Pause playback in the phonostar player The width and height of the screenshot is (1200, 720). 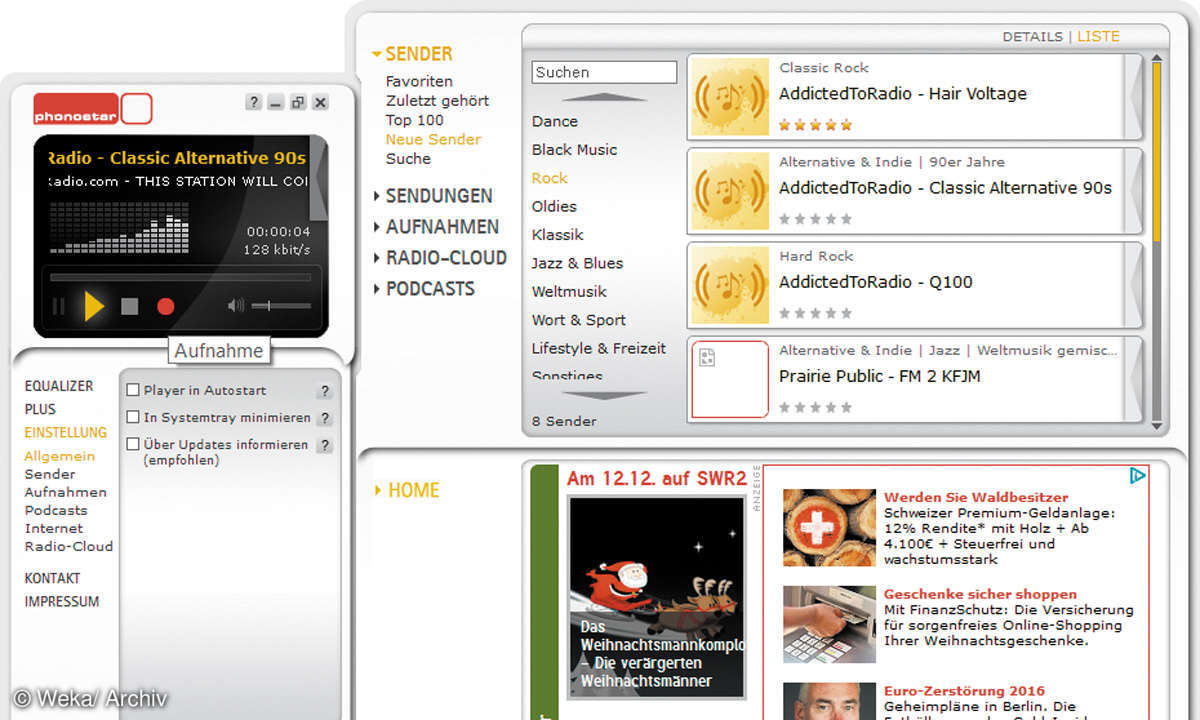pos(58,307)
